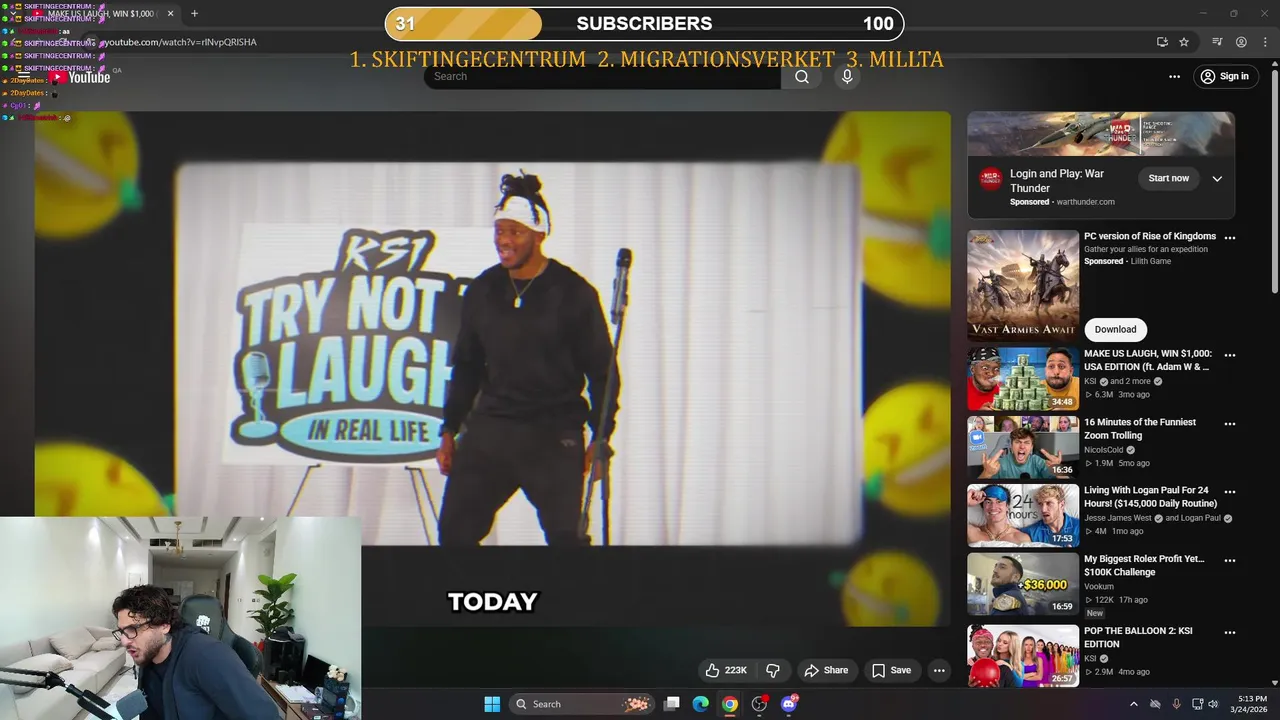Visit the Vookum channel name
The image size is (1280, 720).
pyautogui.click(x=1099, y=587)
